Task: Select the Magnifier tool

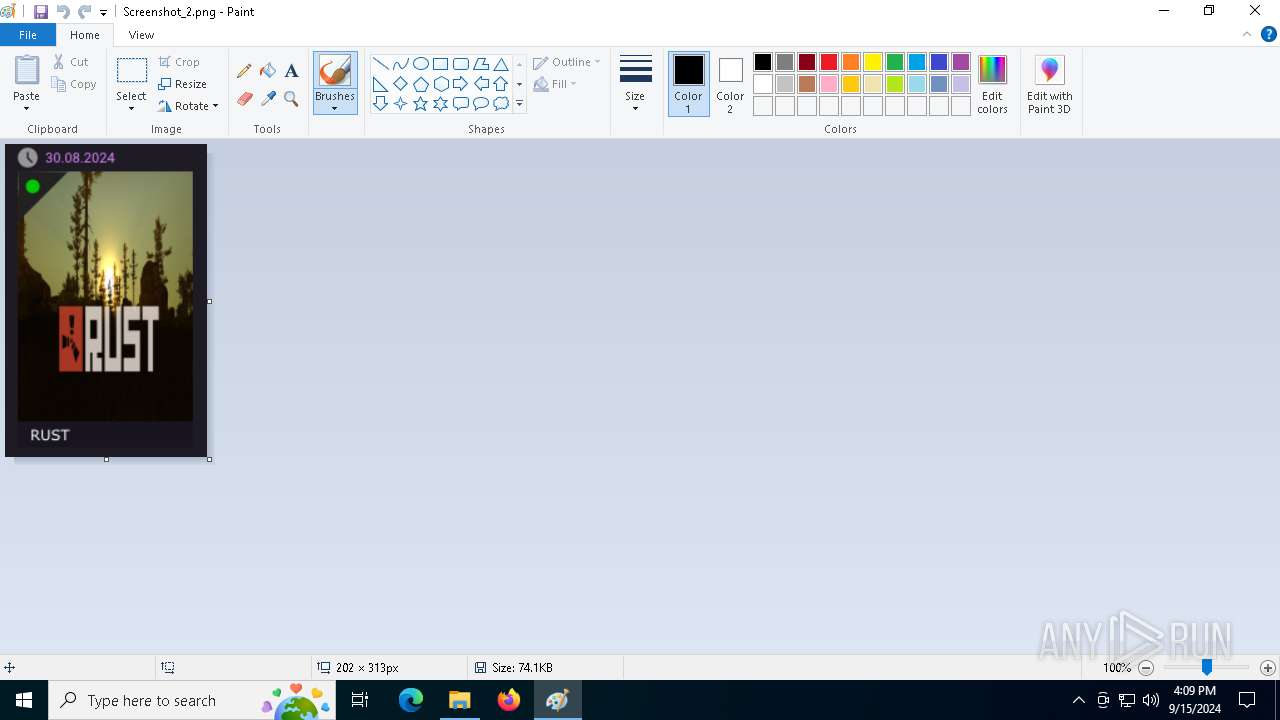Action: pyautogui.click(x=291, y=99)
